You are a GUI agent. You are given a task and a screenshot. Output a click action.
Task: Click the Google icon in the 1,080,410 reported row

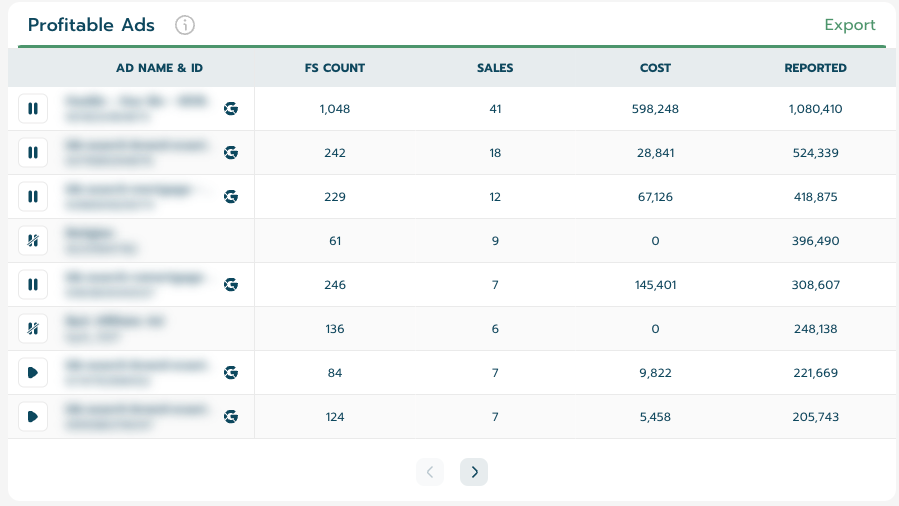[x=231, y=109]
